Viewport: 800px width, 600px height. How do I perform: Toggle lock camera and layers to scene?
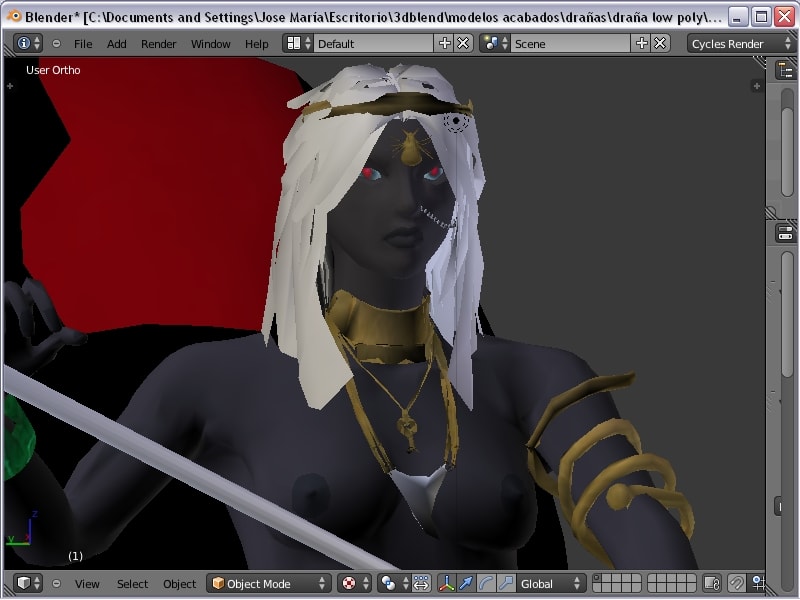[x=712, y=583]
